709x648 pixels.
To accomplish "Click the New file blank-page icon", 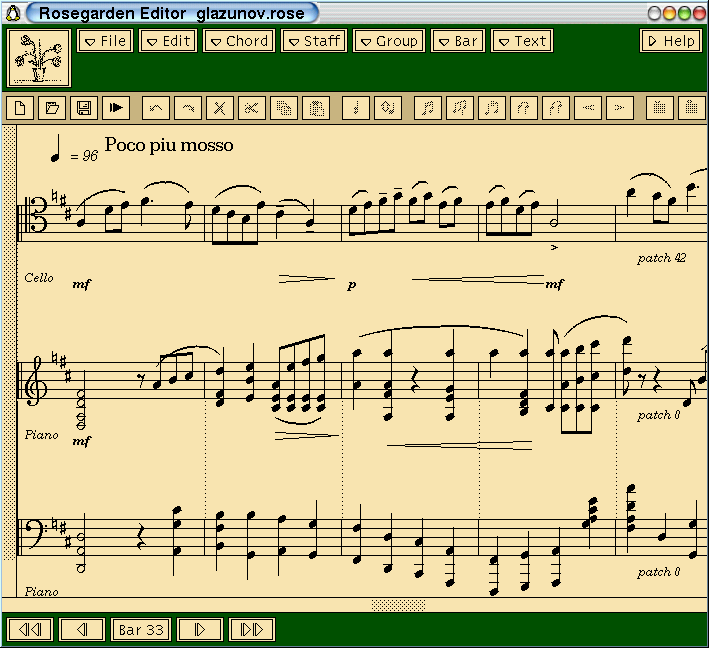I will (20, 108).
